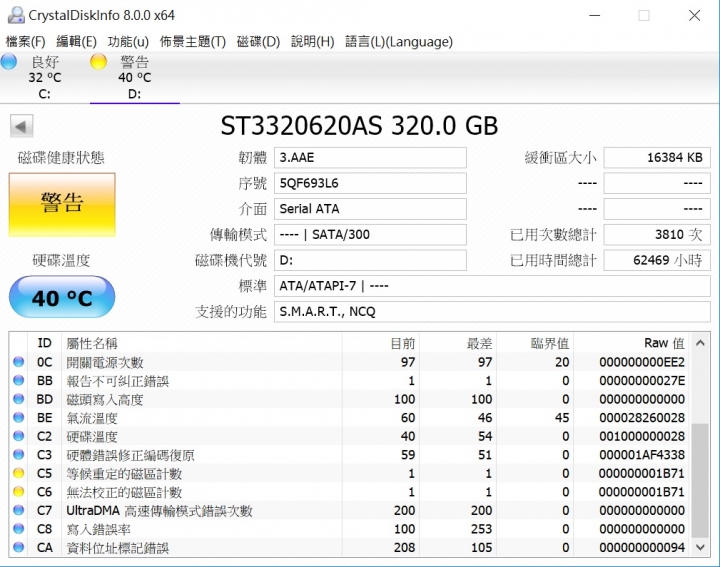This screenshot has height=567, width=720.
Task: Select the 氣流溫度 attribute row
Action: [x=349, y=417]
